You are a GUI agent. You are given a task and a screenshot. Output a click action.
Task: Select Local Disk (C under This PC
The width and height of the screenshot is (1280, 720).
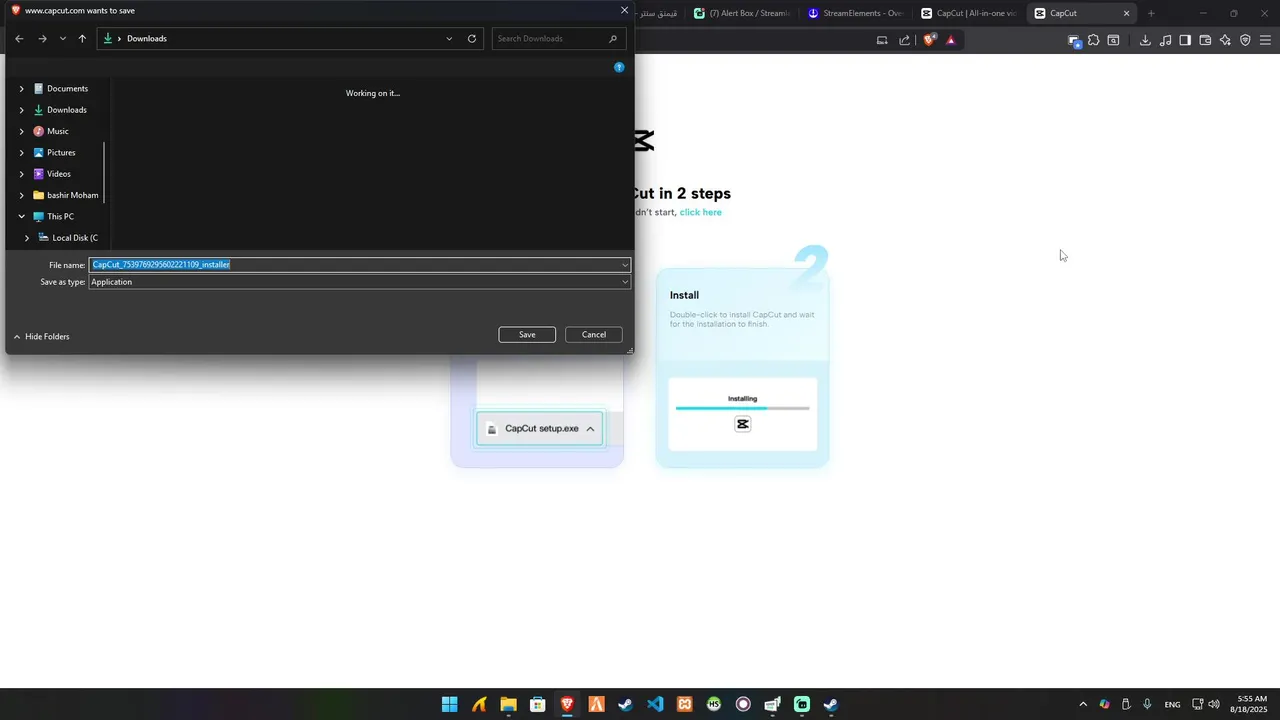pos(68,238)
